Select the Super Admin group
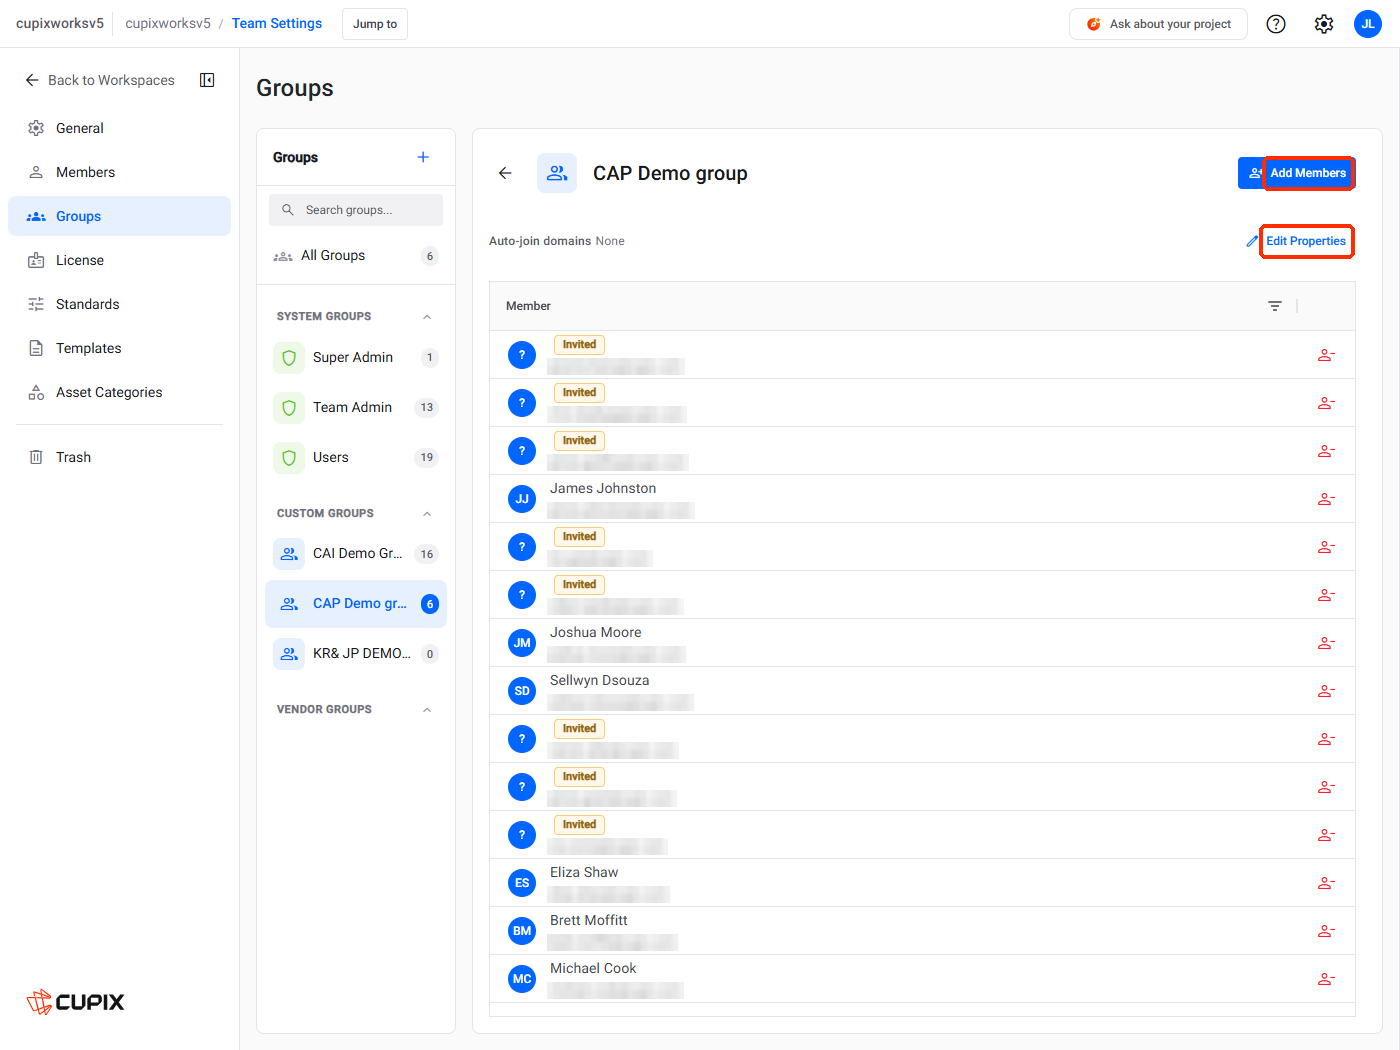Viewport: 1400px width, 1050px height. (356, 357)
